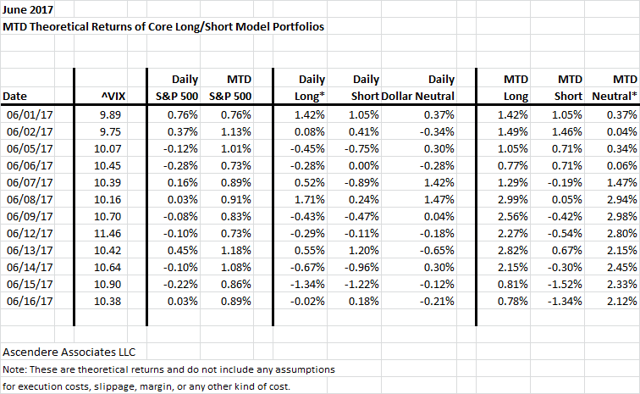Click the MTD Neutral* header cell
Image resolution: width=640 pixels, height=394 pixels.
[x=615, y=88]
